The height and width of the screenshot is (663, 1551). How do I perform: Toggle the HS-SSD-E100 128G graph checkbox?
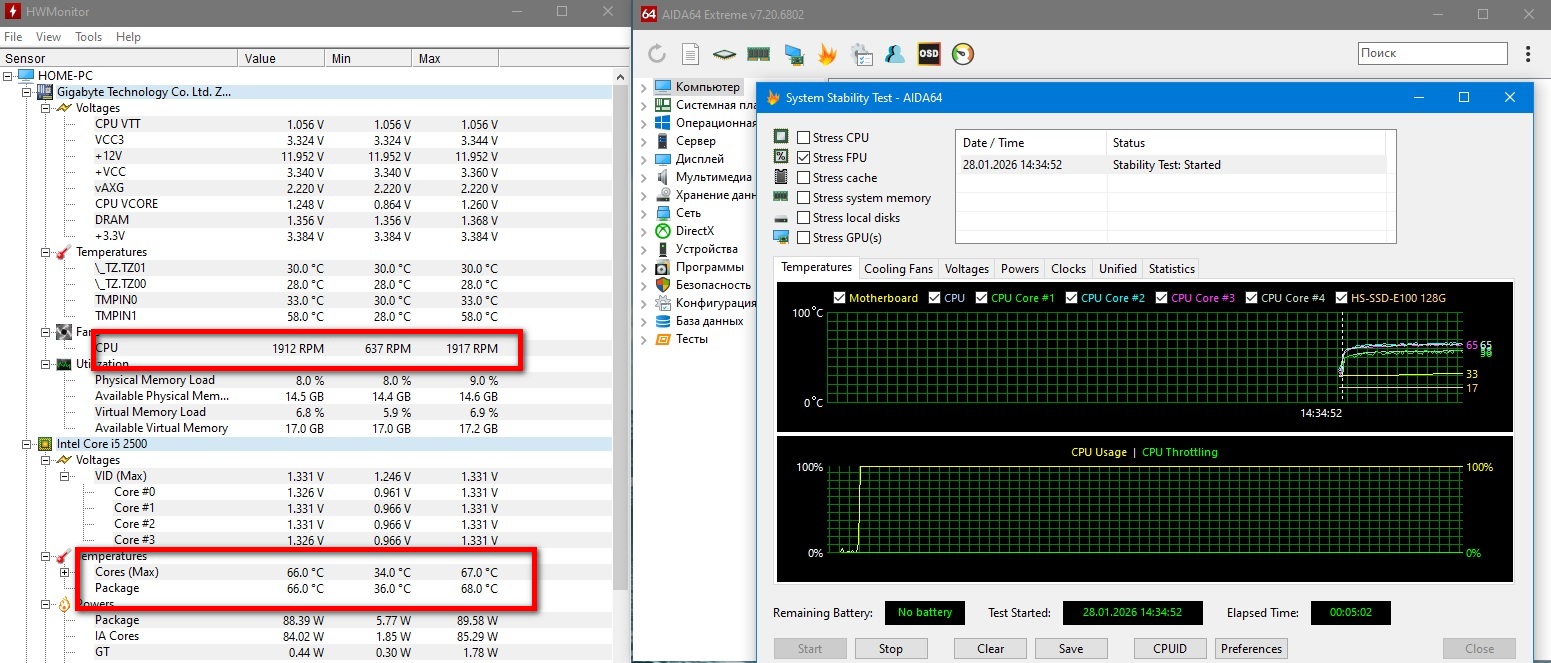(x=1341, y=298)
